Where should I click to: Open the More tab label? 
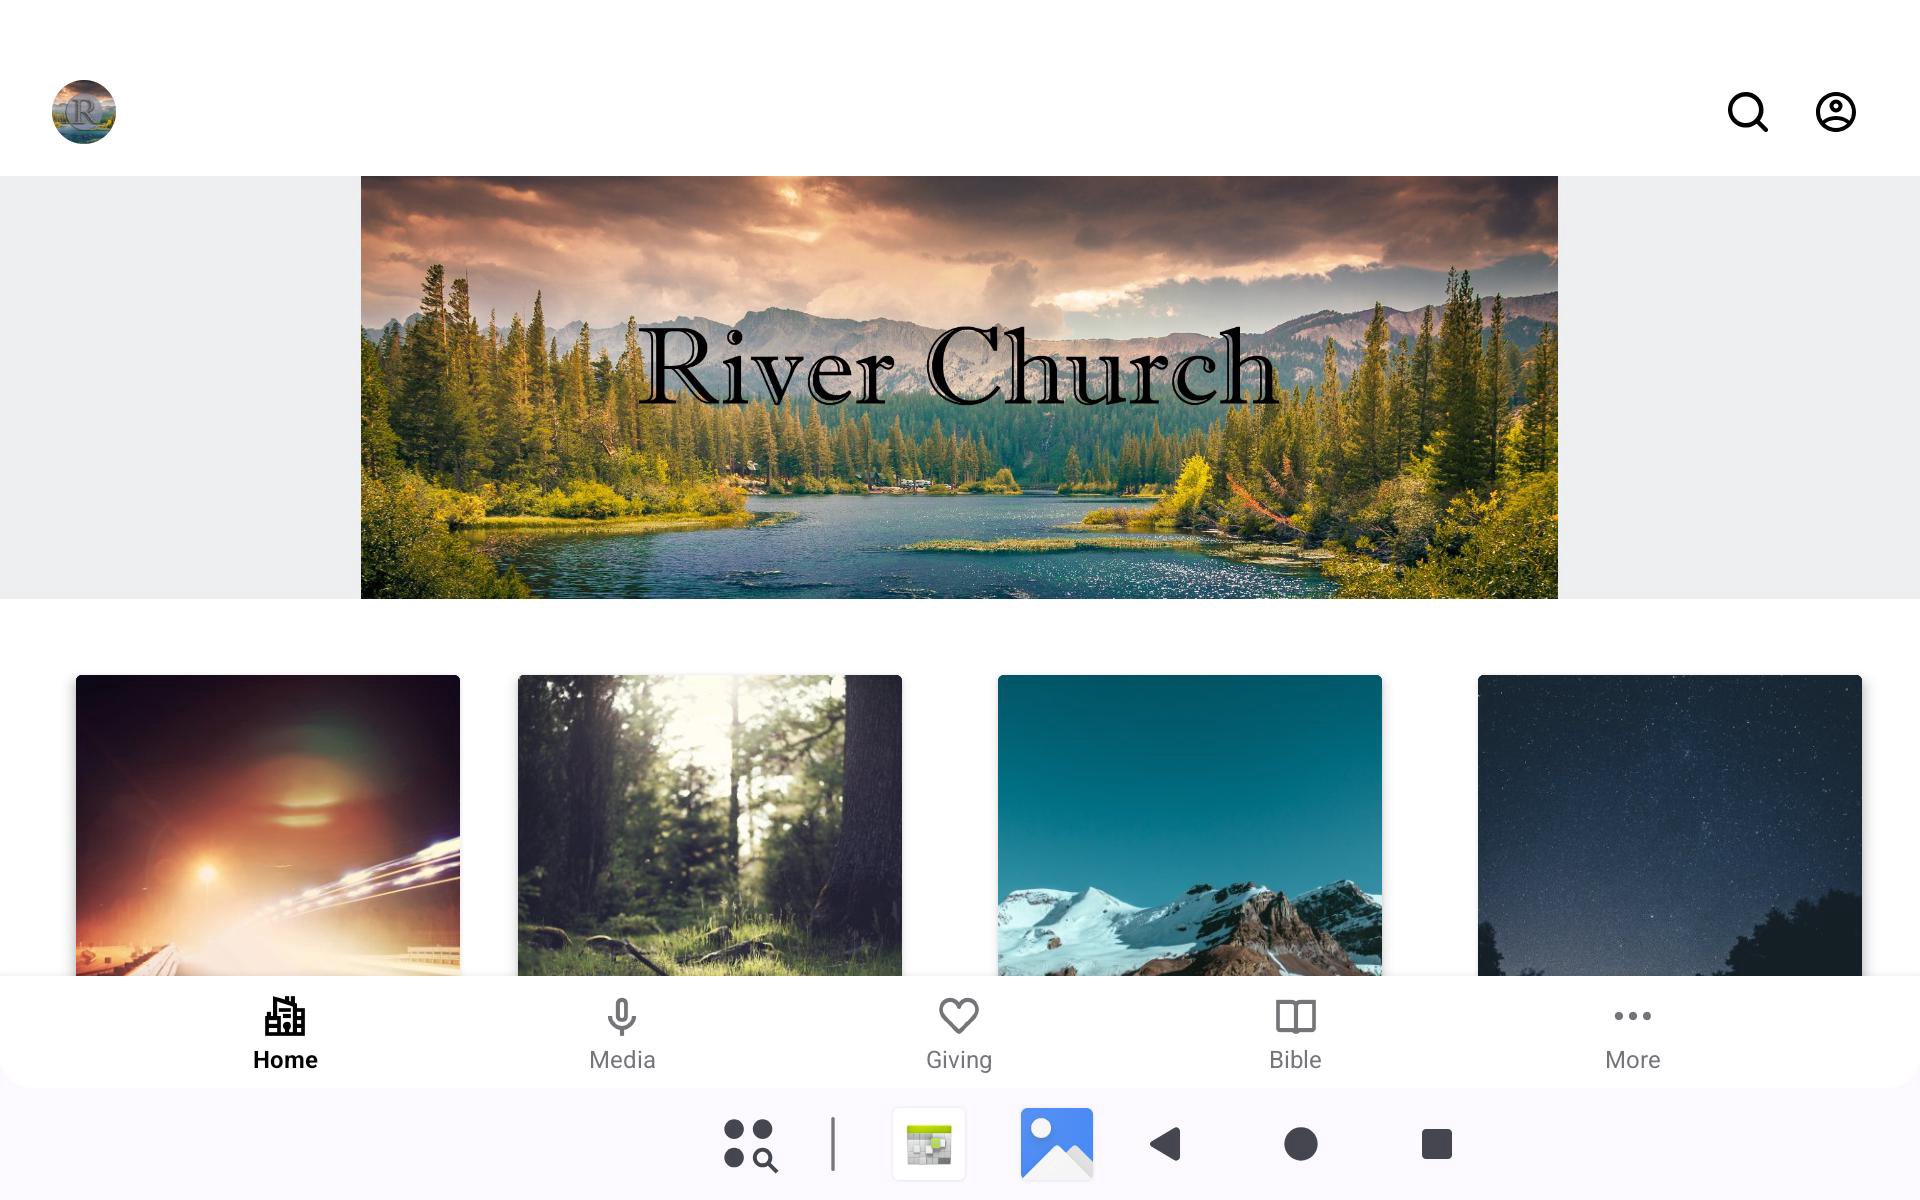(1632, 1060)
